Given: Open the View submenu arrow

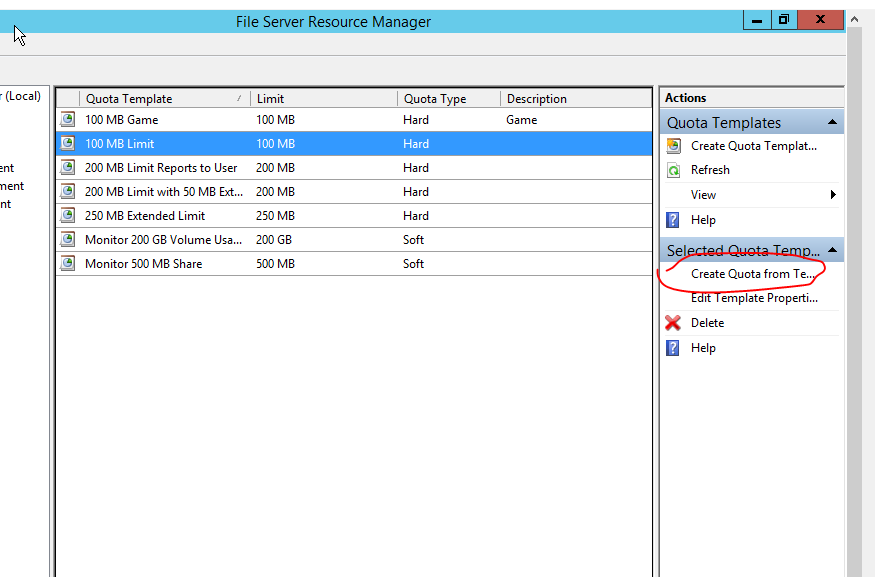Looking at the screenshot, I should click(x=832, y=194).
